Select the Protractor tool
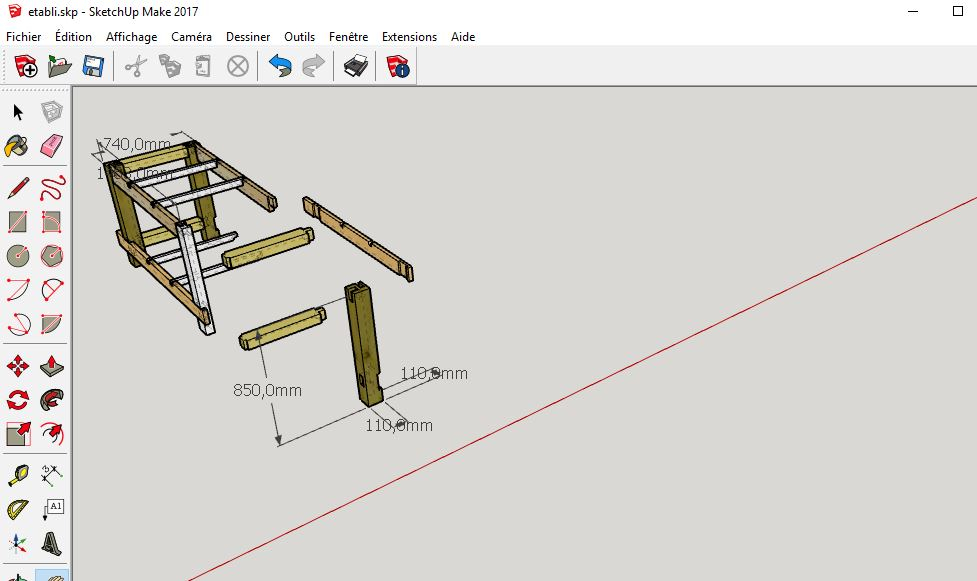The image size is (977, 581). (18, 510)
